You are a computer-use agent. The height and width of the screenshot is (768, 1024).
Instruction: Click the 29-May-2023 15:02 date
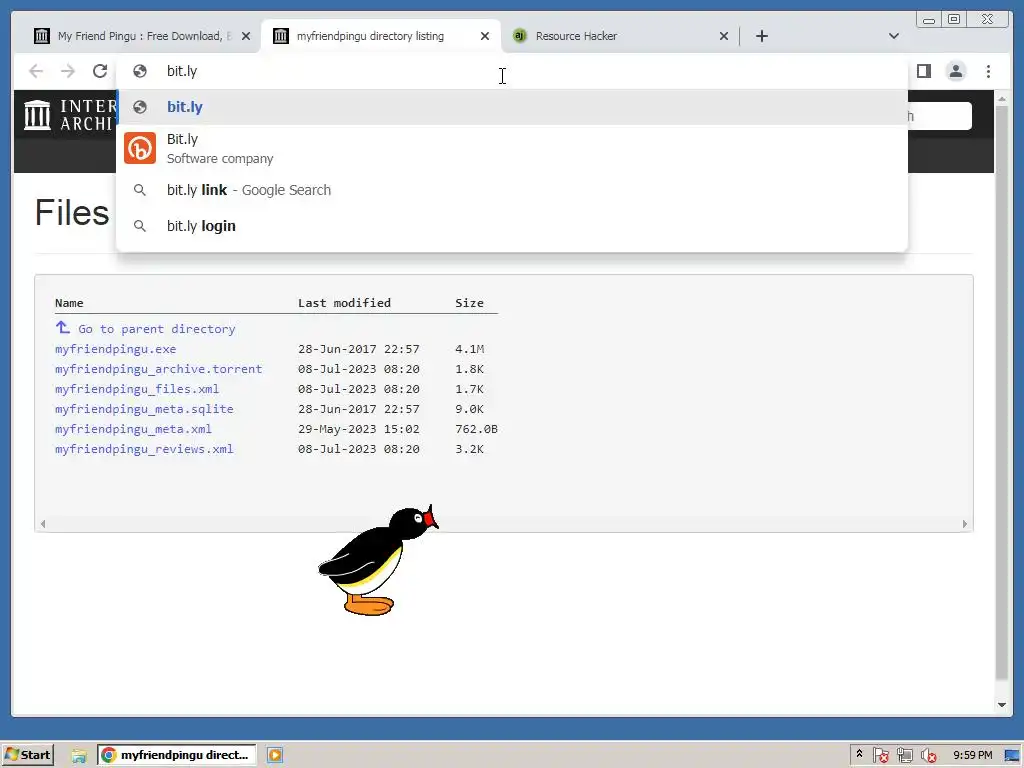359,429
